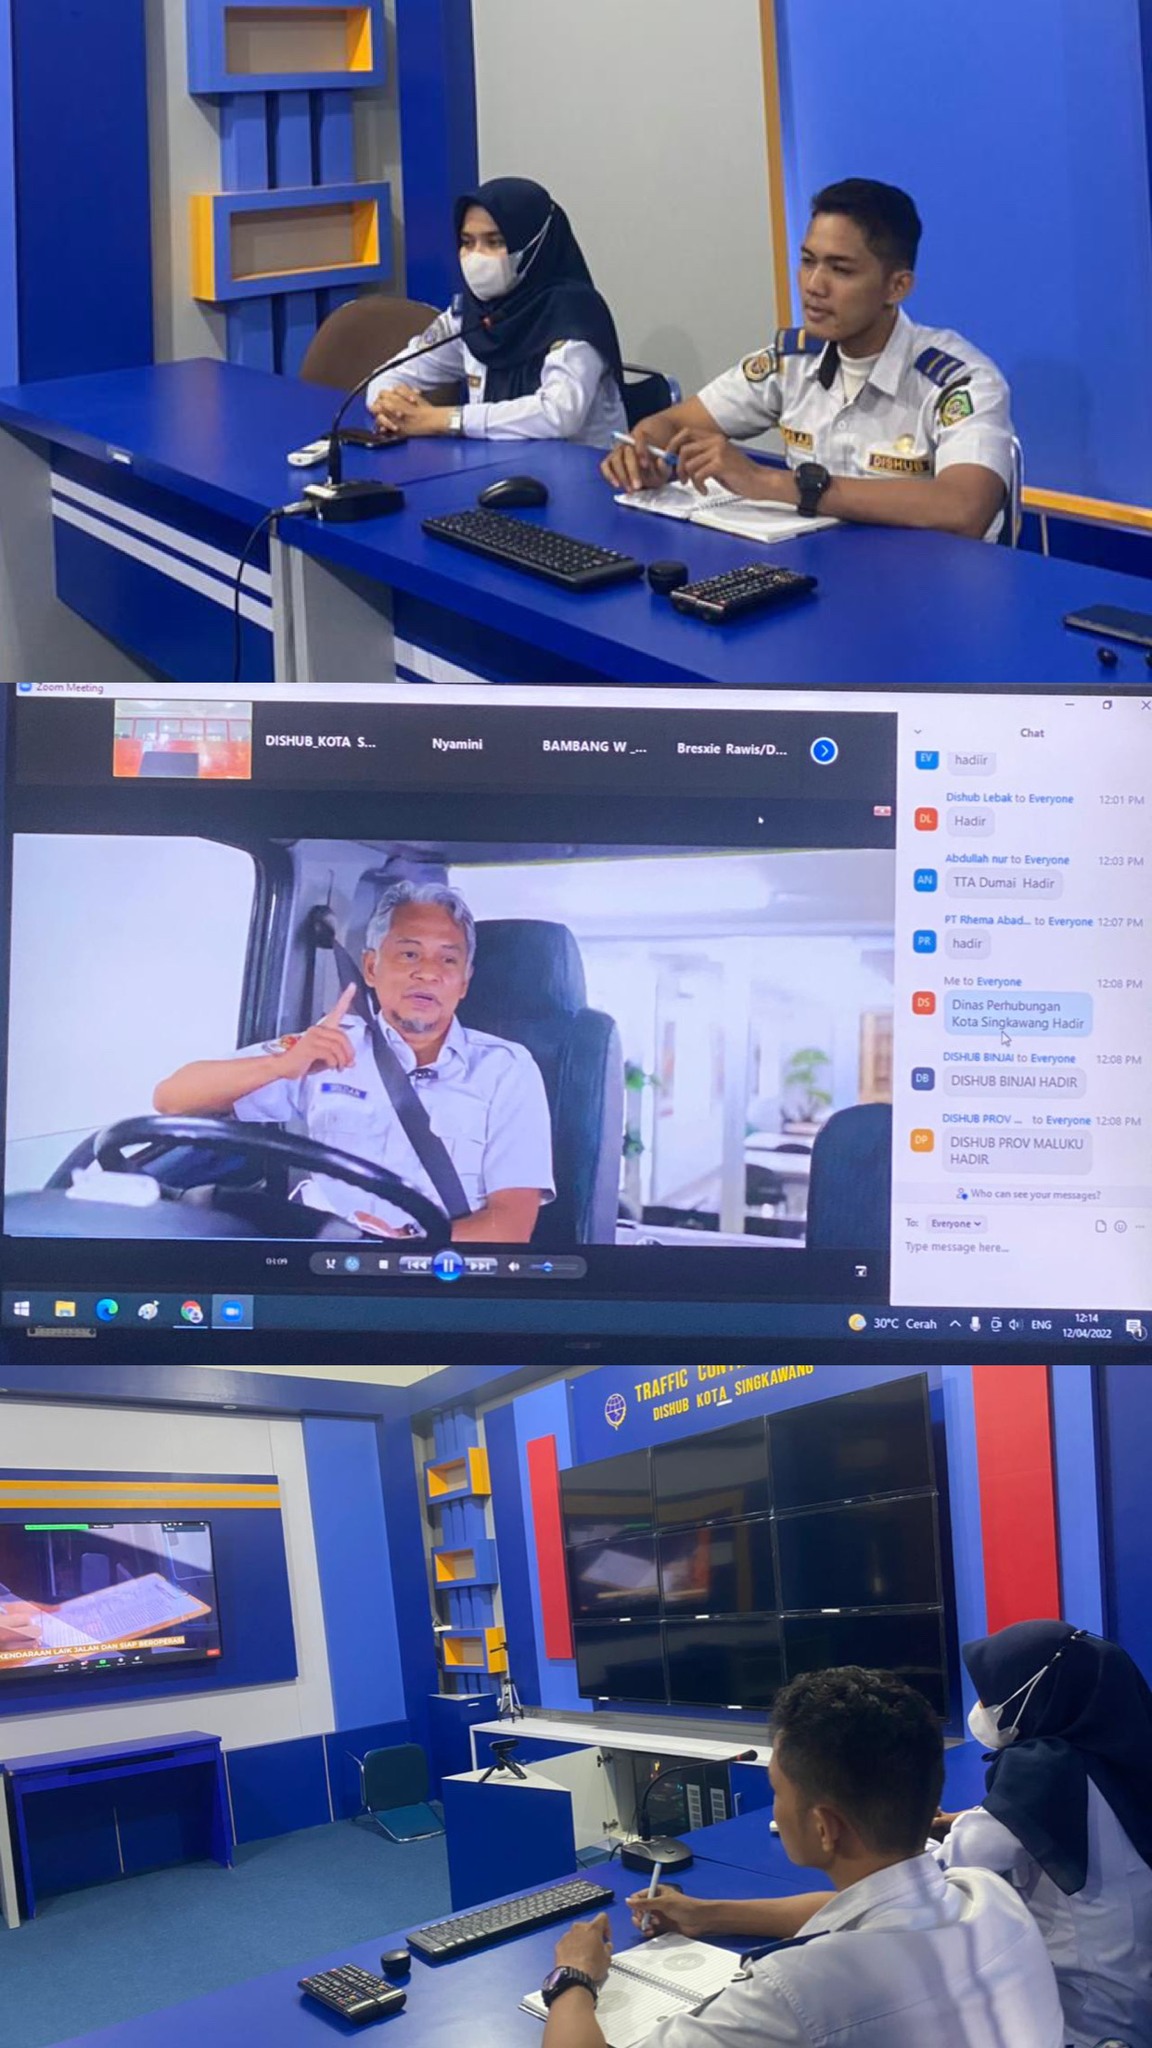Skip to the next track in player

[480, 1266]
